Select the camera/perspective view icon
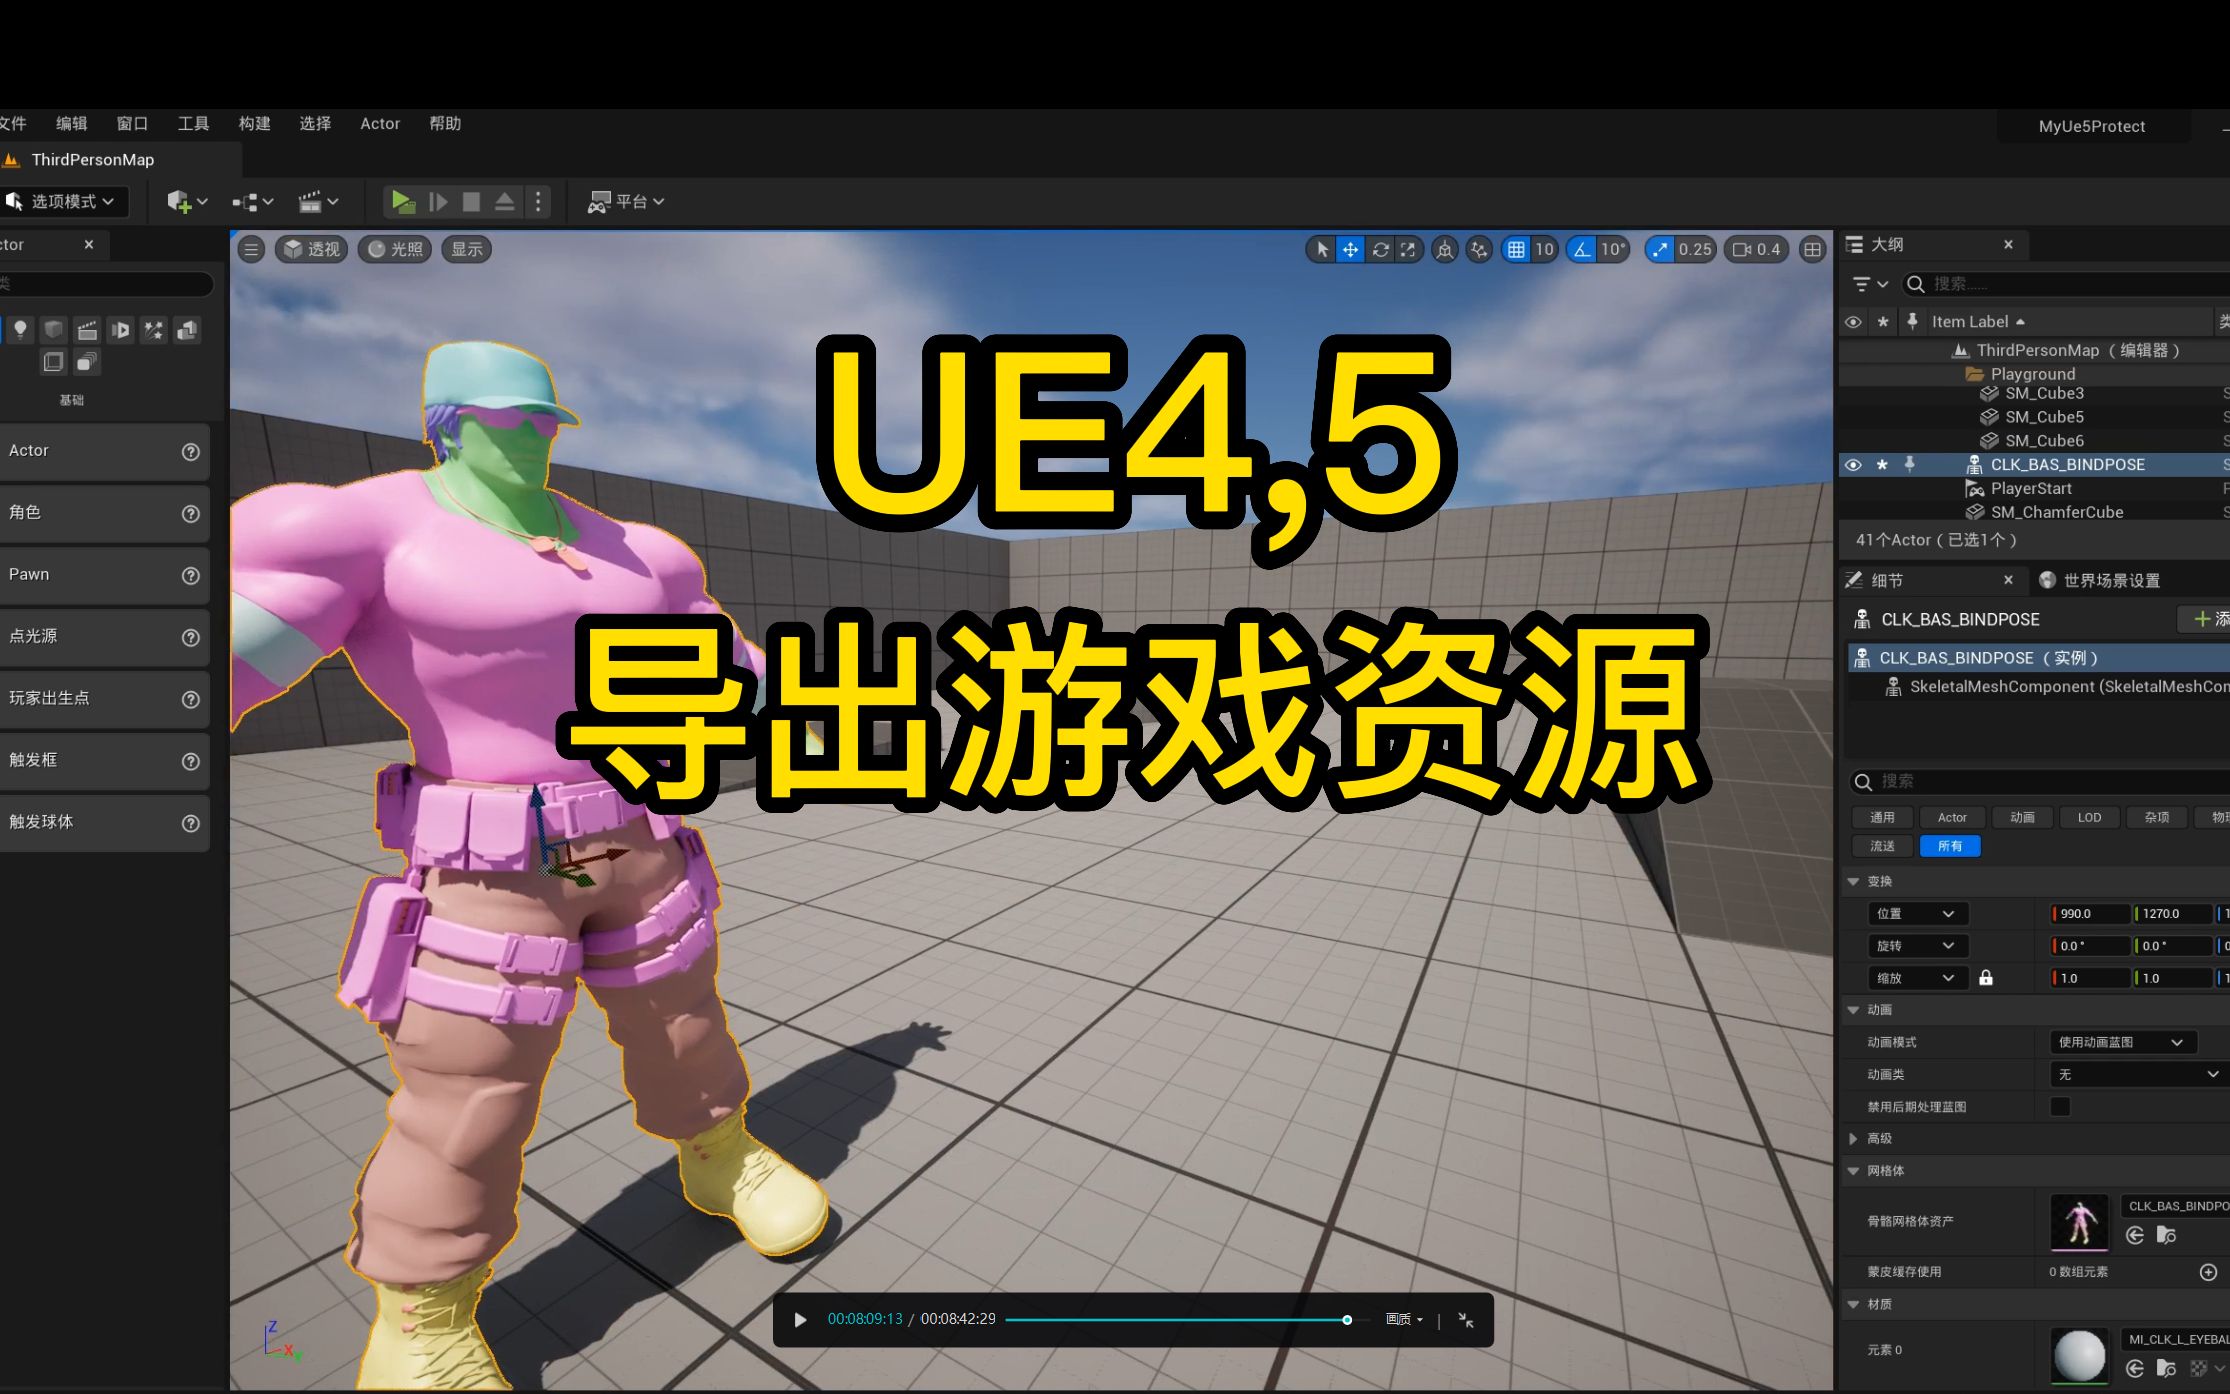The image size is (2230, 1394). click(x=316, y=249)
